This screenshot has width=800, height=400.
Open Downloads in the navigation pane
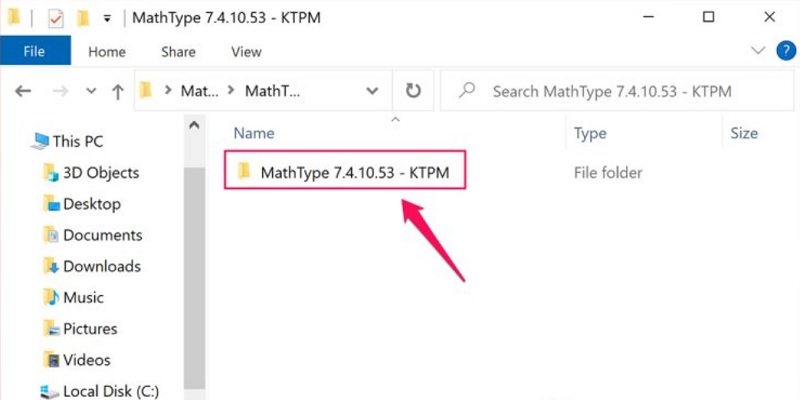point(92,266)
